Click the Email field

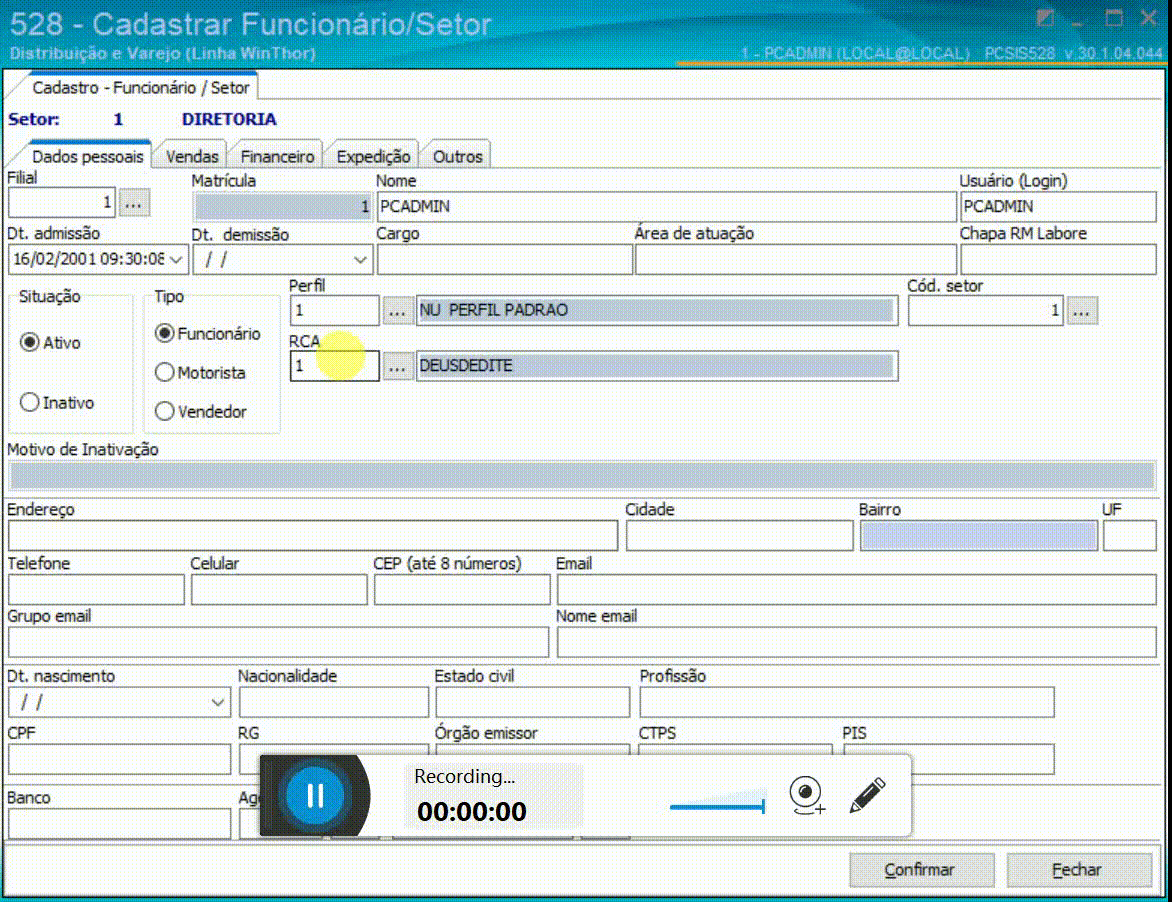pos(857,590)
